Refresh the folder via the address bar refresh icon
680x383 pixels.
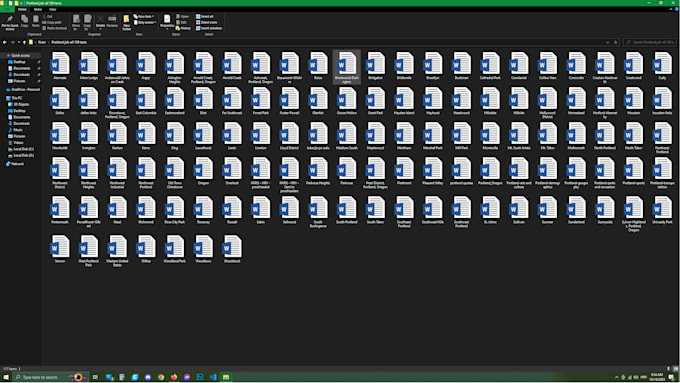click(615, 42)
